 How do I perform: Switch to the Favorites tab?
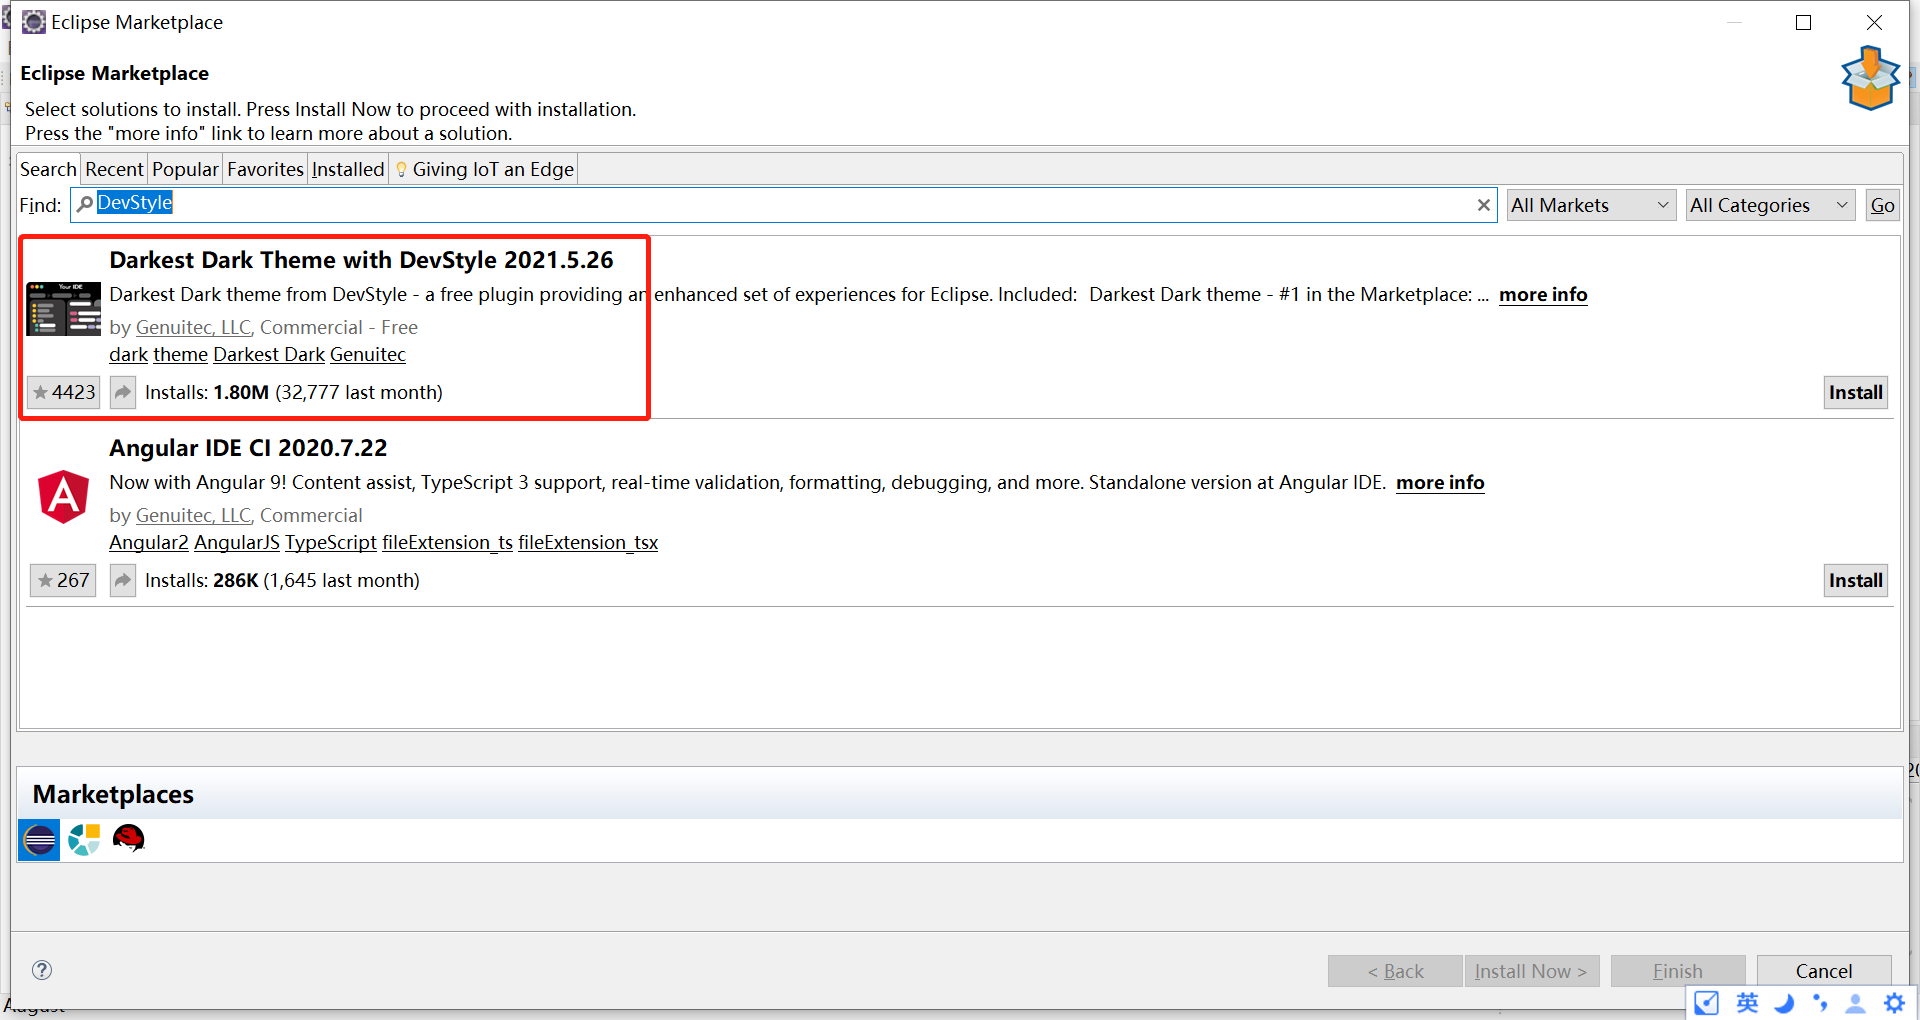point(265,169)
